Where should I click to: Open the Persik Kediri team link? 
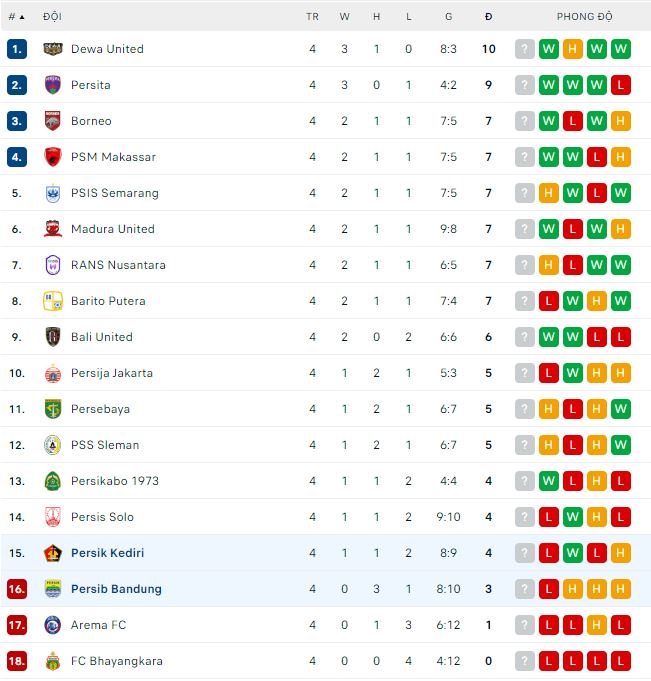tap(107, 553)
